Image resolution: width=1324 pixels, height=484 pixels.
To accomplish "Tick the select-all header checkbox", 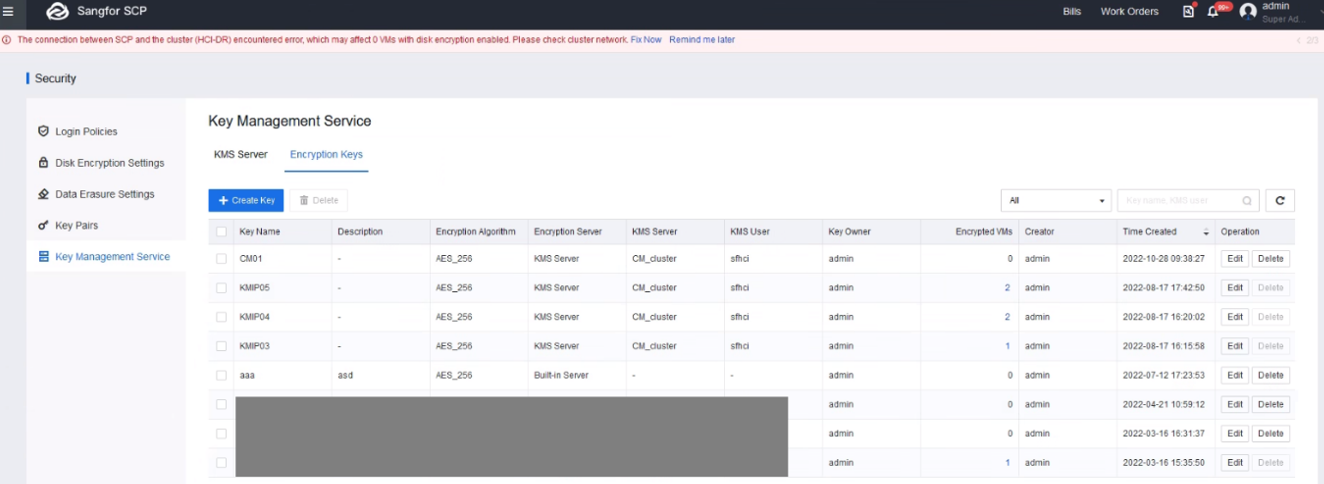I will click(221, 232).
